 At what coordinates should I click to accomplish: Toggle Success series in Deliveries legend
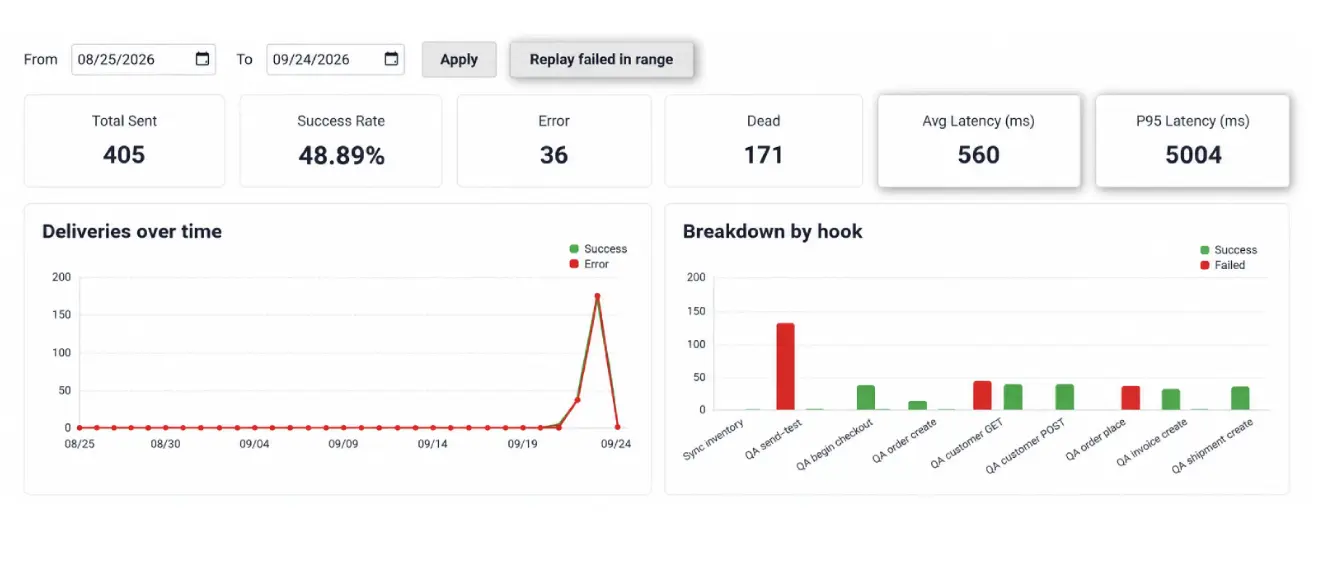[598, 249]
